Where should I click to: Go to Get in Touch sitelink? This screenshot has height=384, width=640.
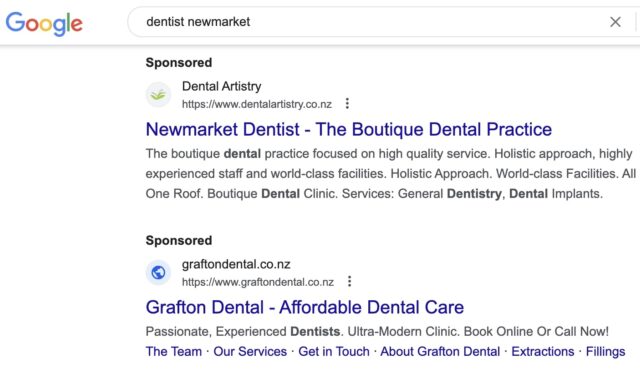tap(334, 351)
